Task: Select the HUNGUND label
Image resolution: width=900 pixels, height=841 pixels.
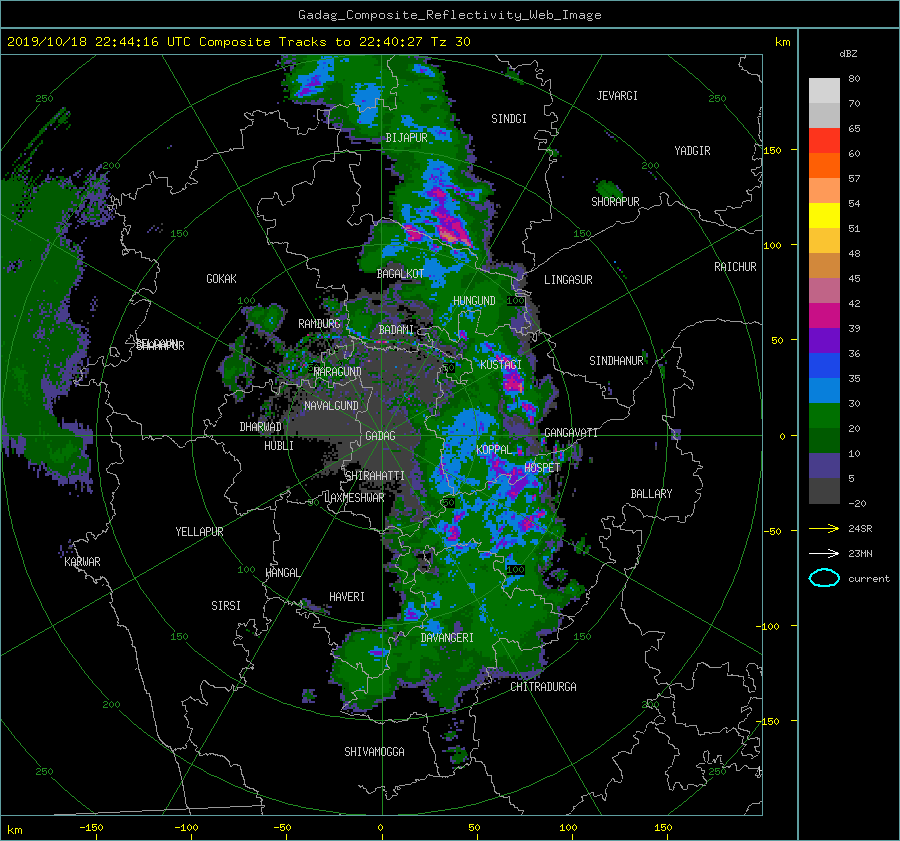Action: point(474,301)
